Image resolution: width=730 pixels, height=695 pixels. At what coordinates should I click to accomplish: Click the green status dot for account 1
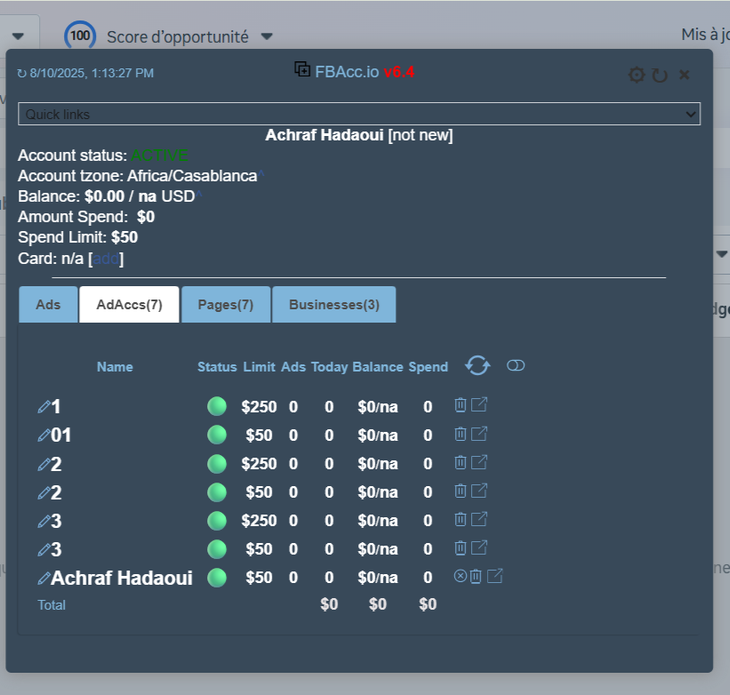[x=217, y=406]
